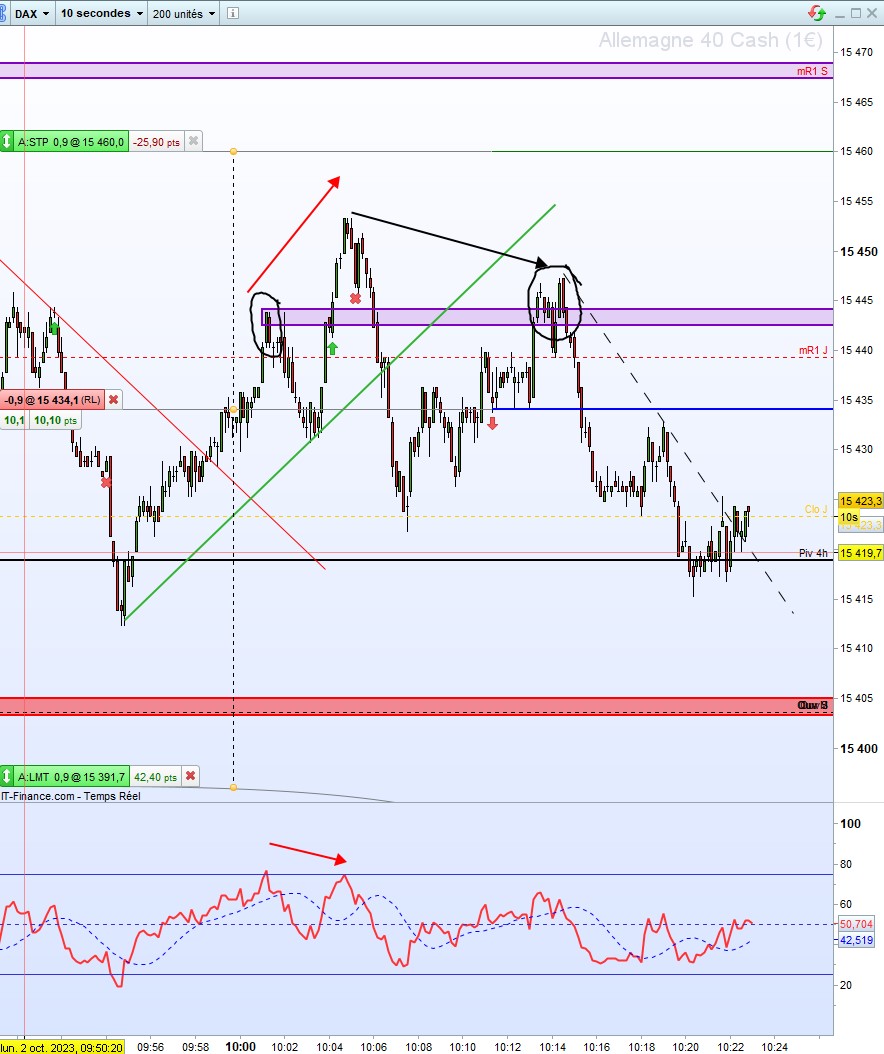The width and height of the screenshot is (884, 1054).
Task: Click the 15 419,7 pivot price tag
Action: [860, 553]
